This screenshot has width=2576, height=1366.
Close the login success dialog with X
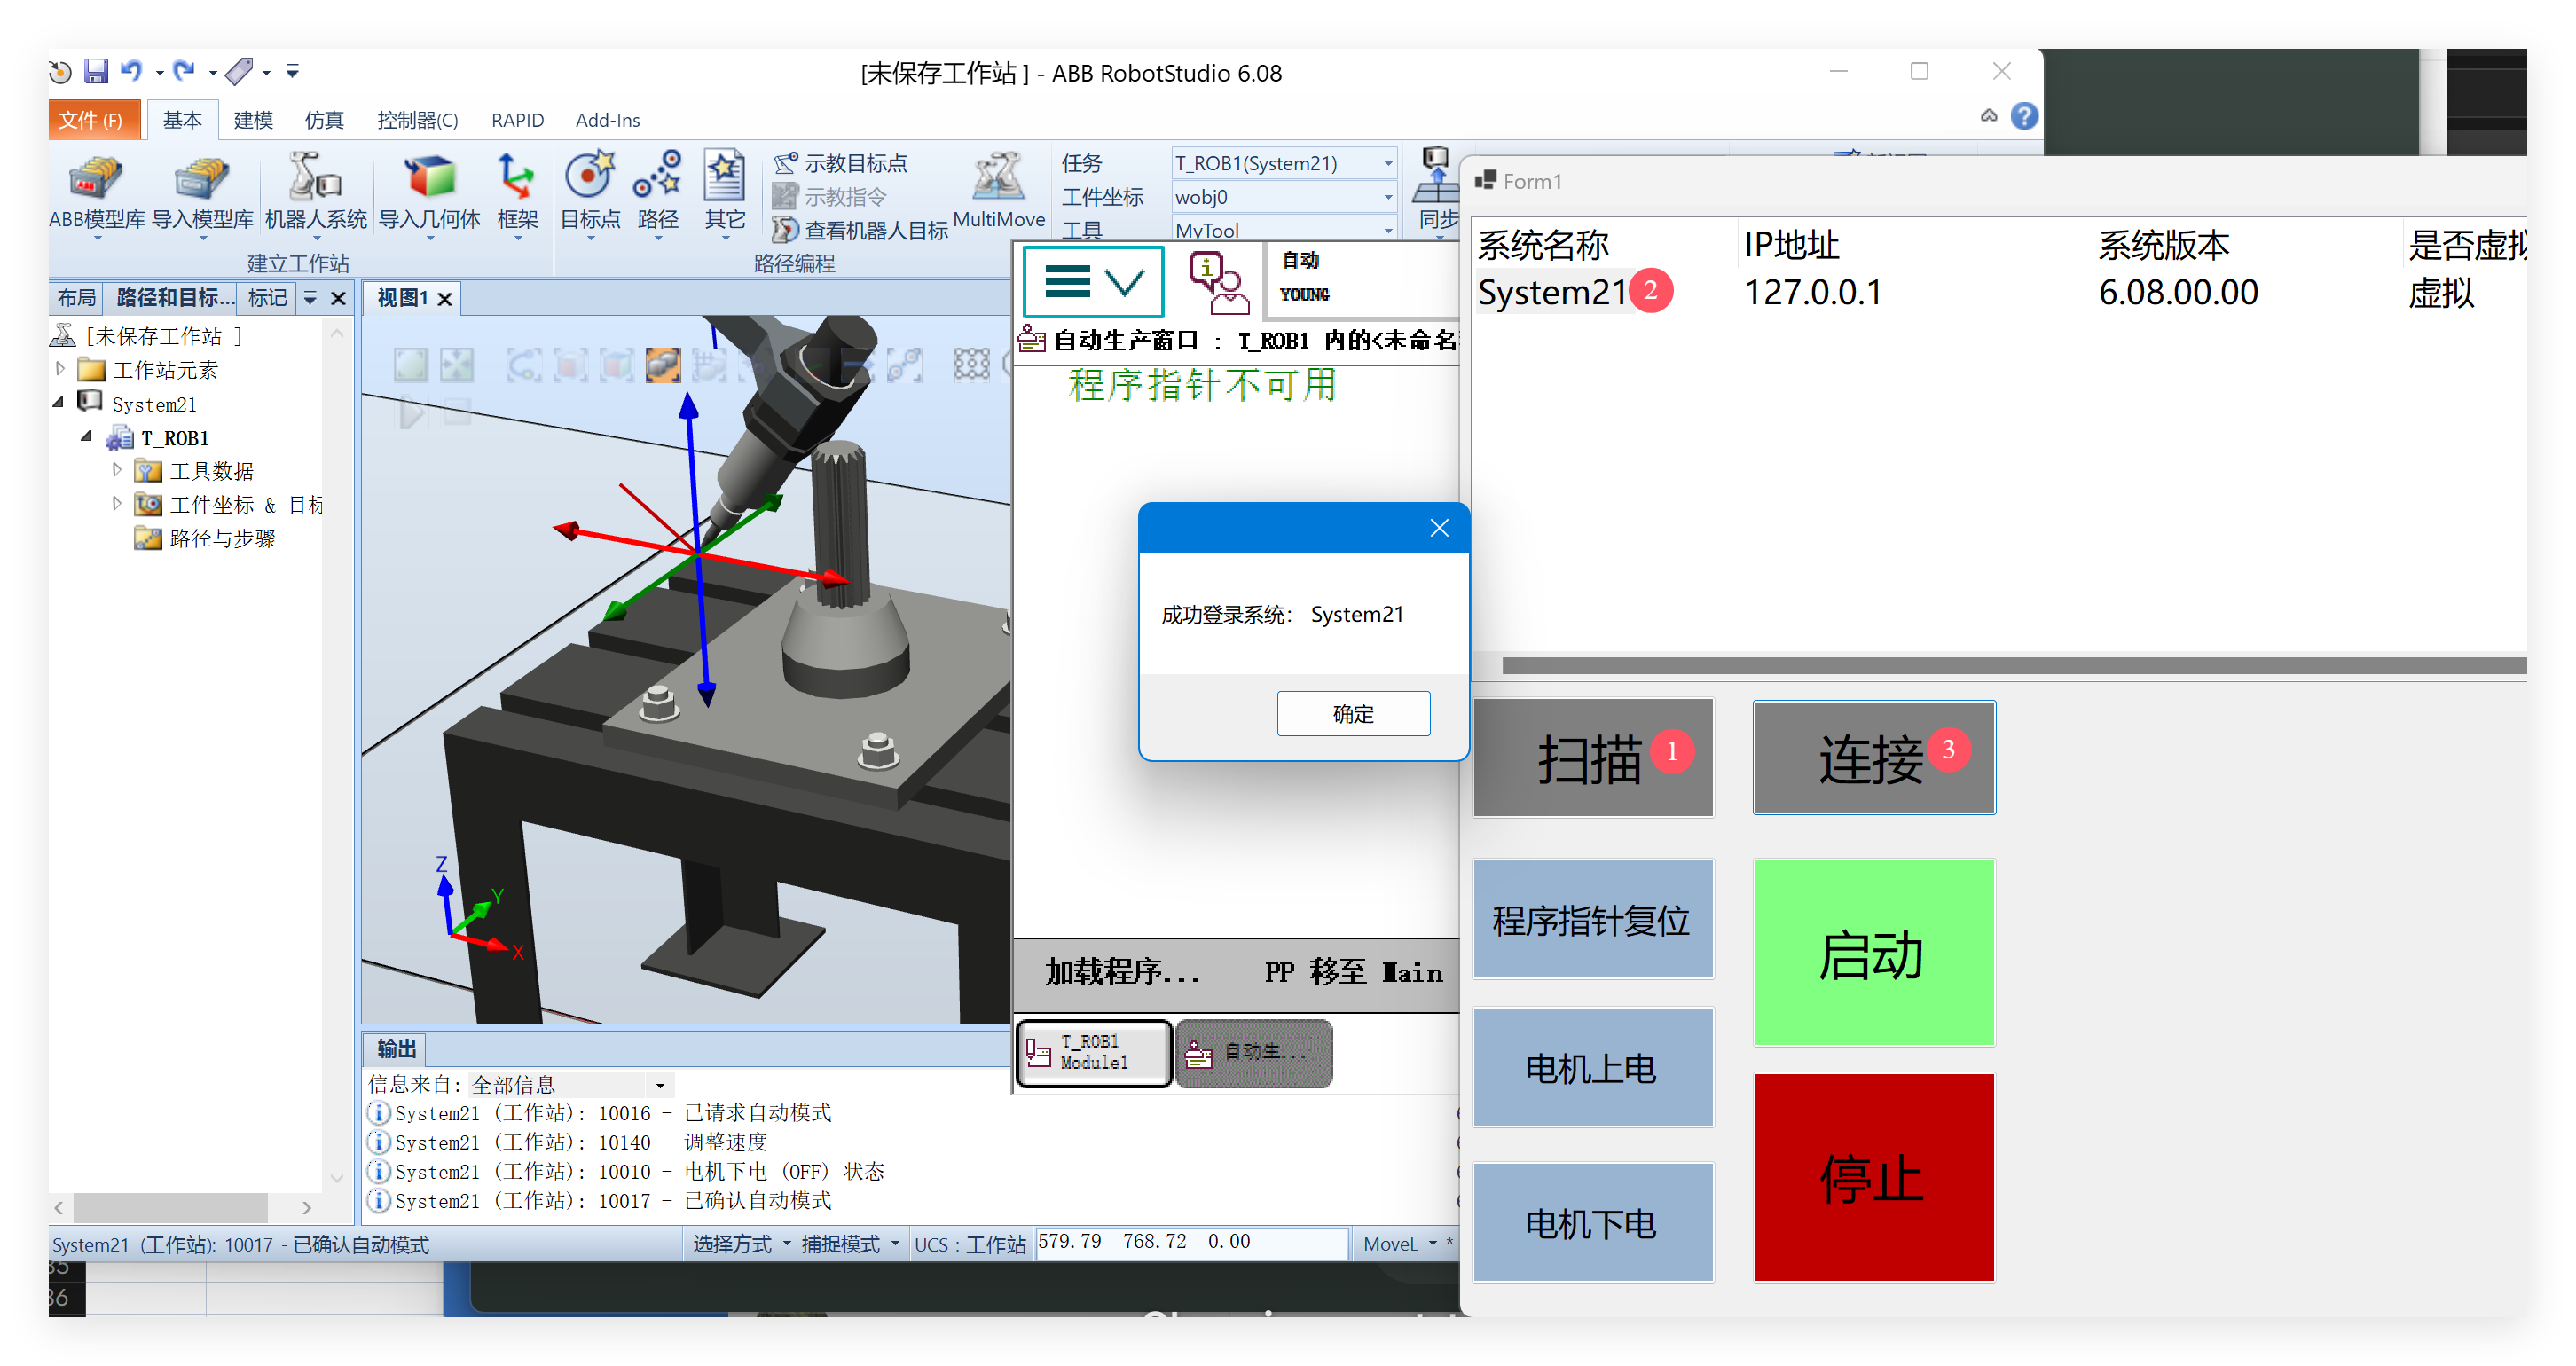(x=1438, y=528)
